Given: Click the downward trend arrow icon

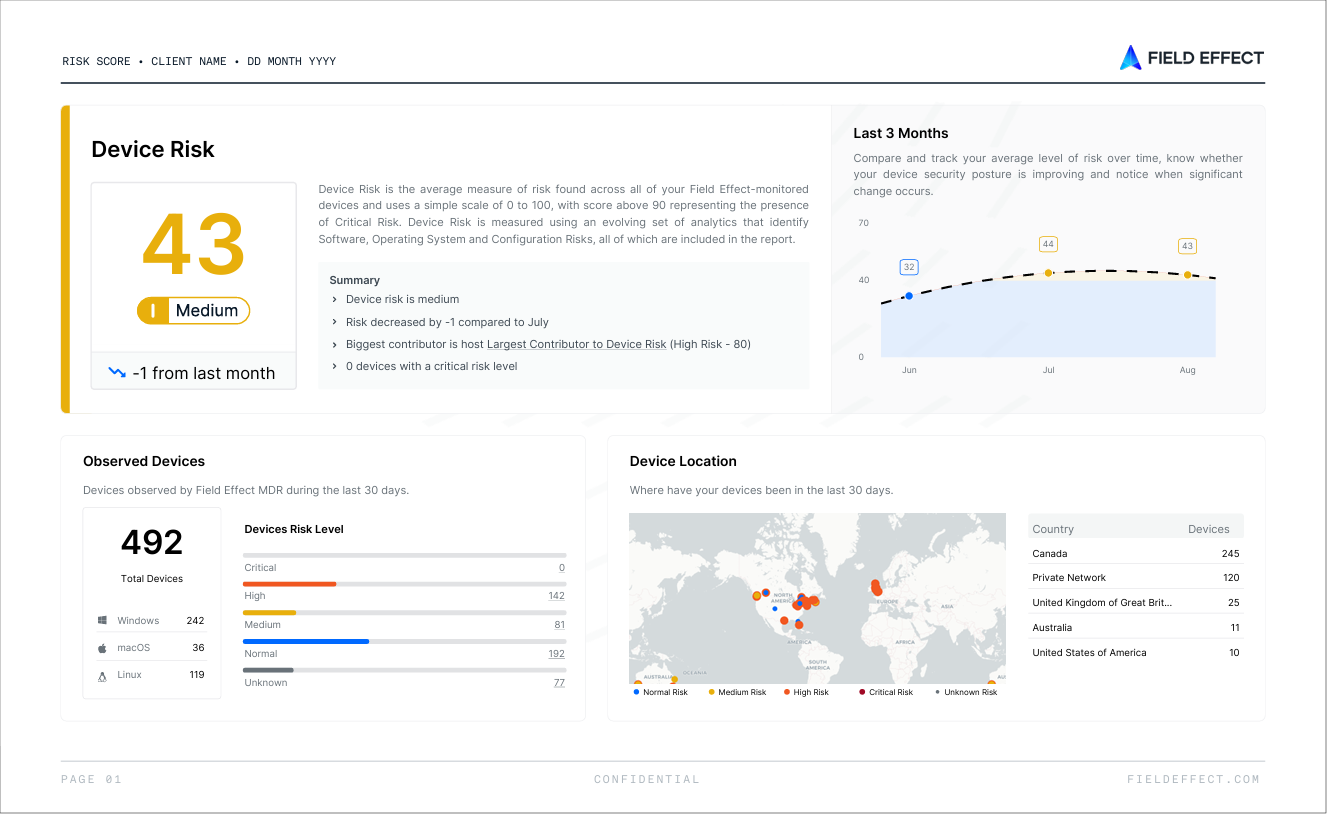Looking at the screenshot, I should [117, 373].
